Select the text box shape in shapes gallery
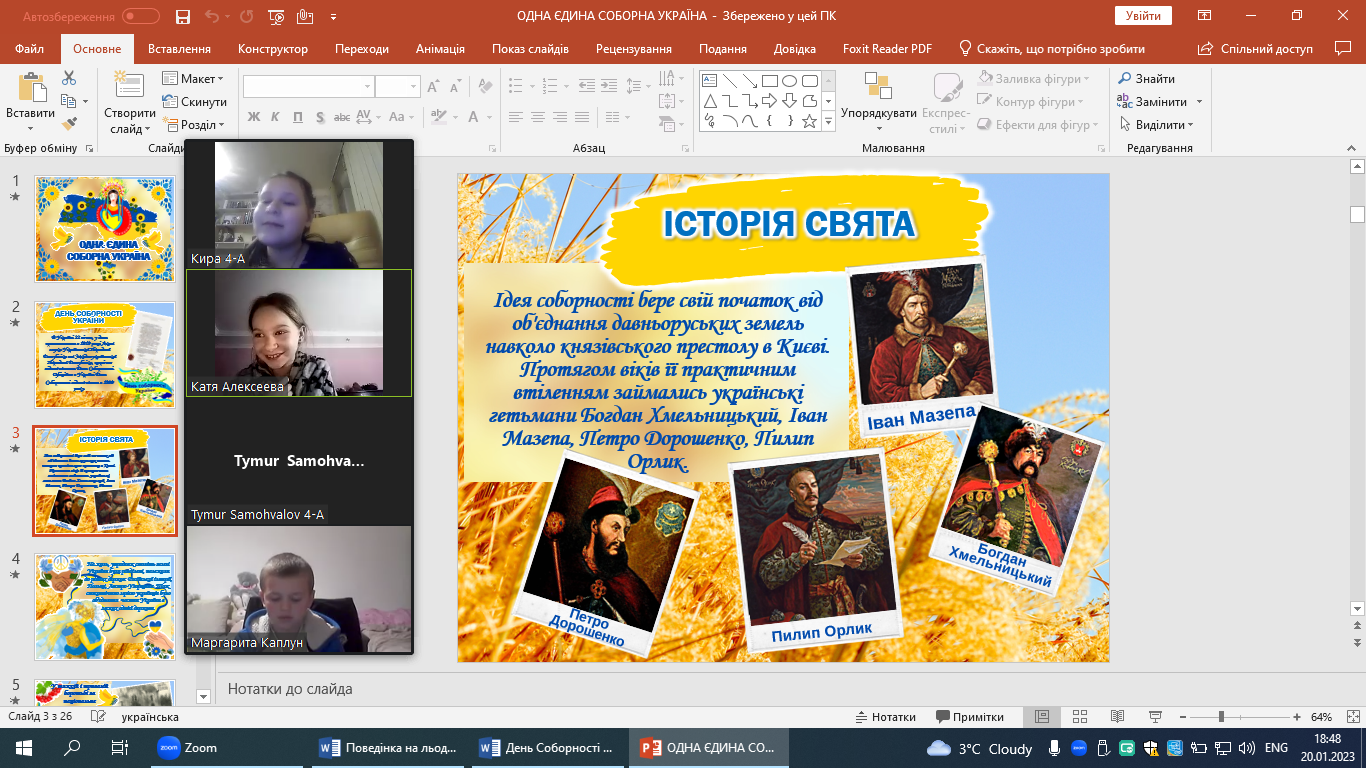The width and height of the screenshot is (1366, 768). pos(709,81)
